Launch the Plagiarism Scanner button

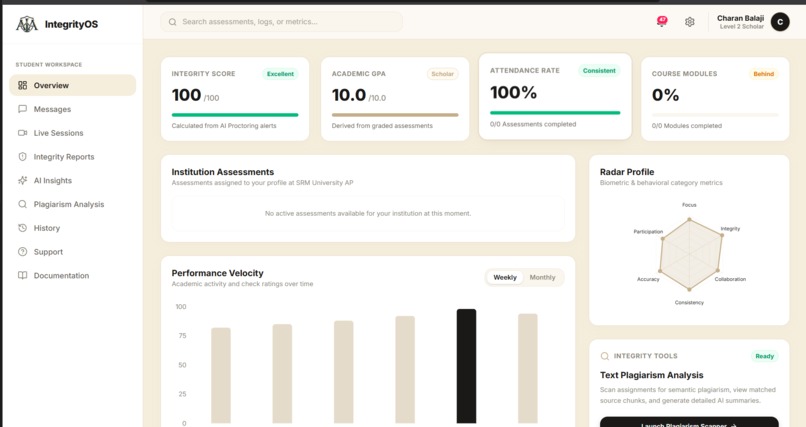pyautogui.click(x=689, y=422)
